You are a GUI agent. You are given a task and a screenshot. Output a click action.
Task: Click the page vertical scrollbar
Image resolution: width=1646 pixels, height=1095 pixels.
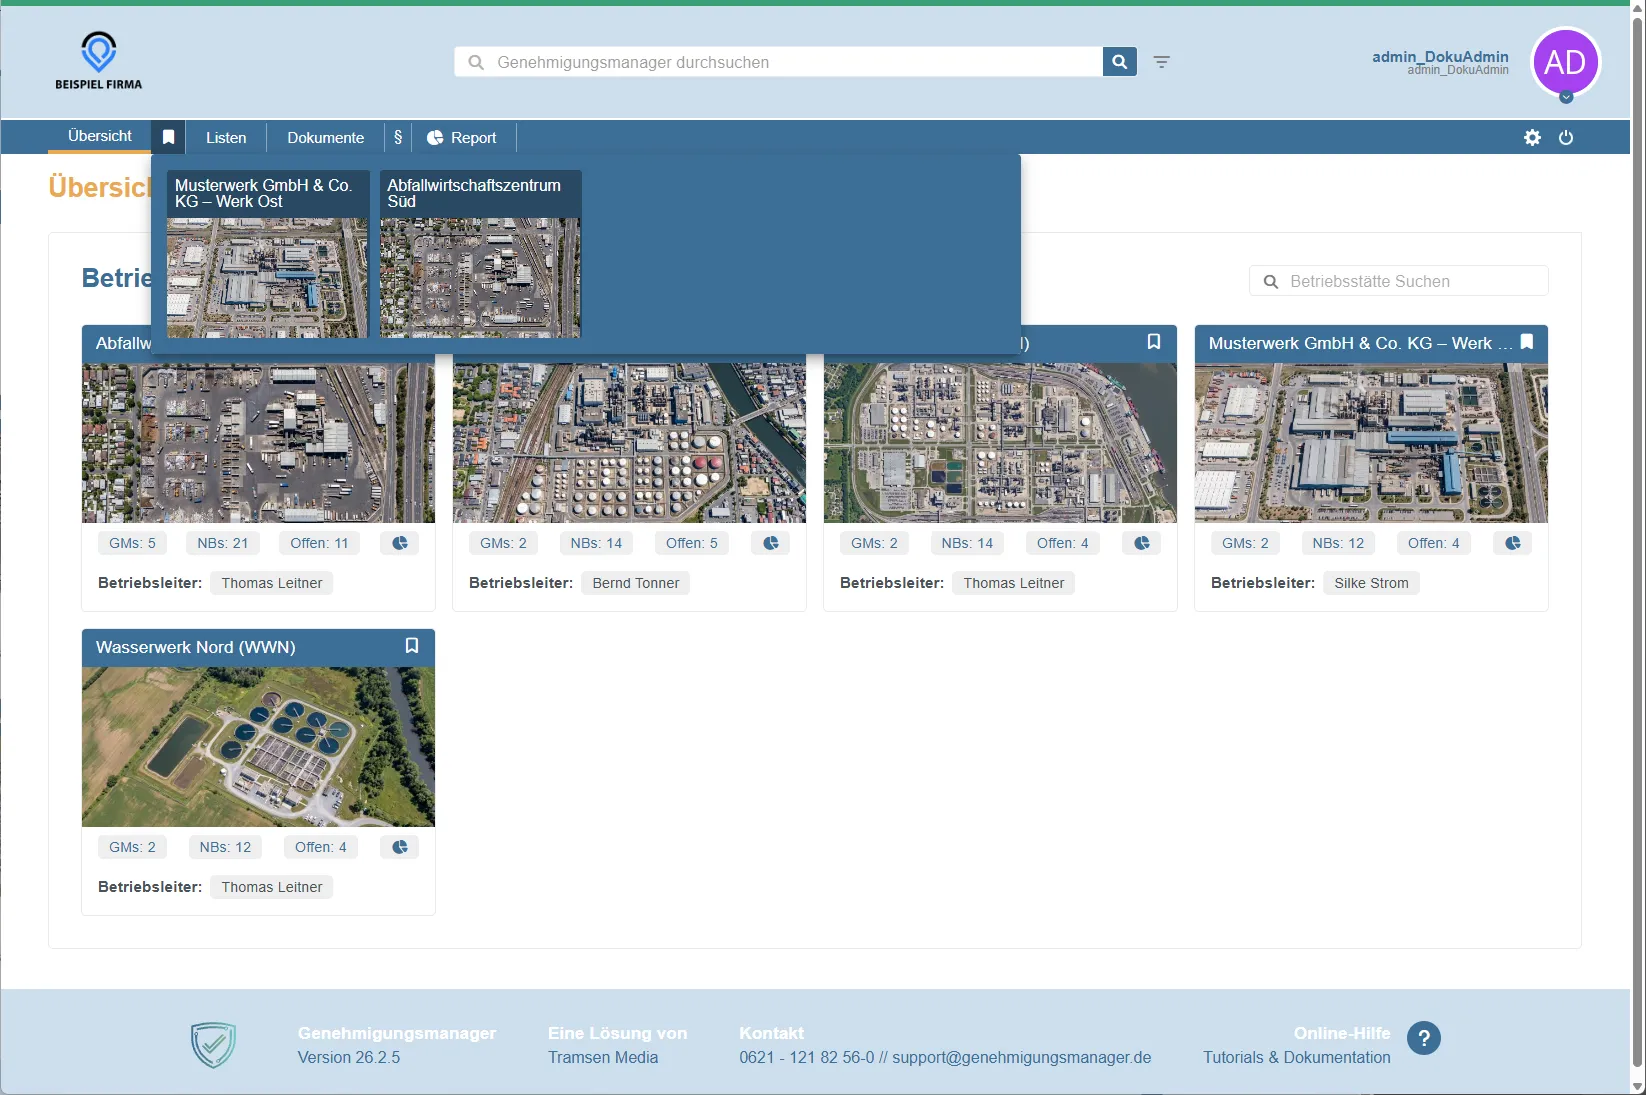click(1637, 540)
